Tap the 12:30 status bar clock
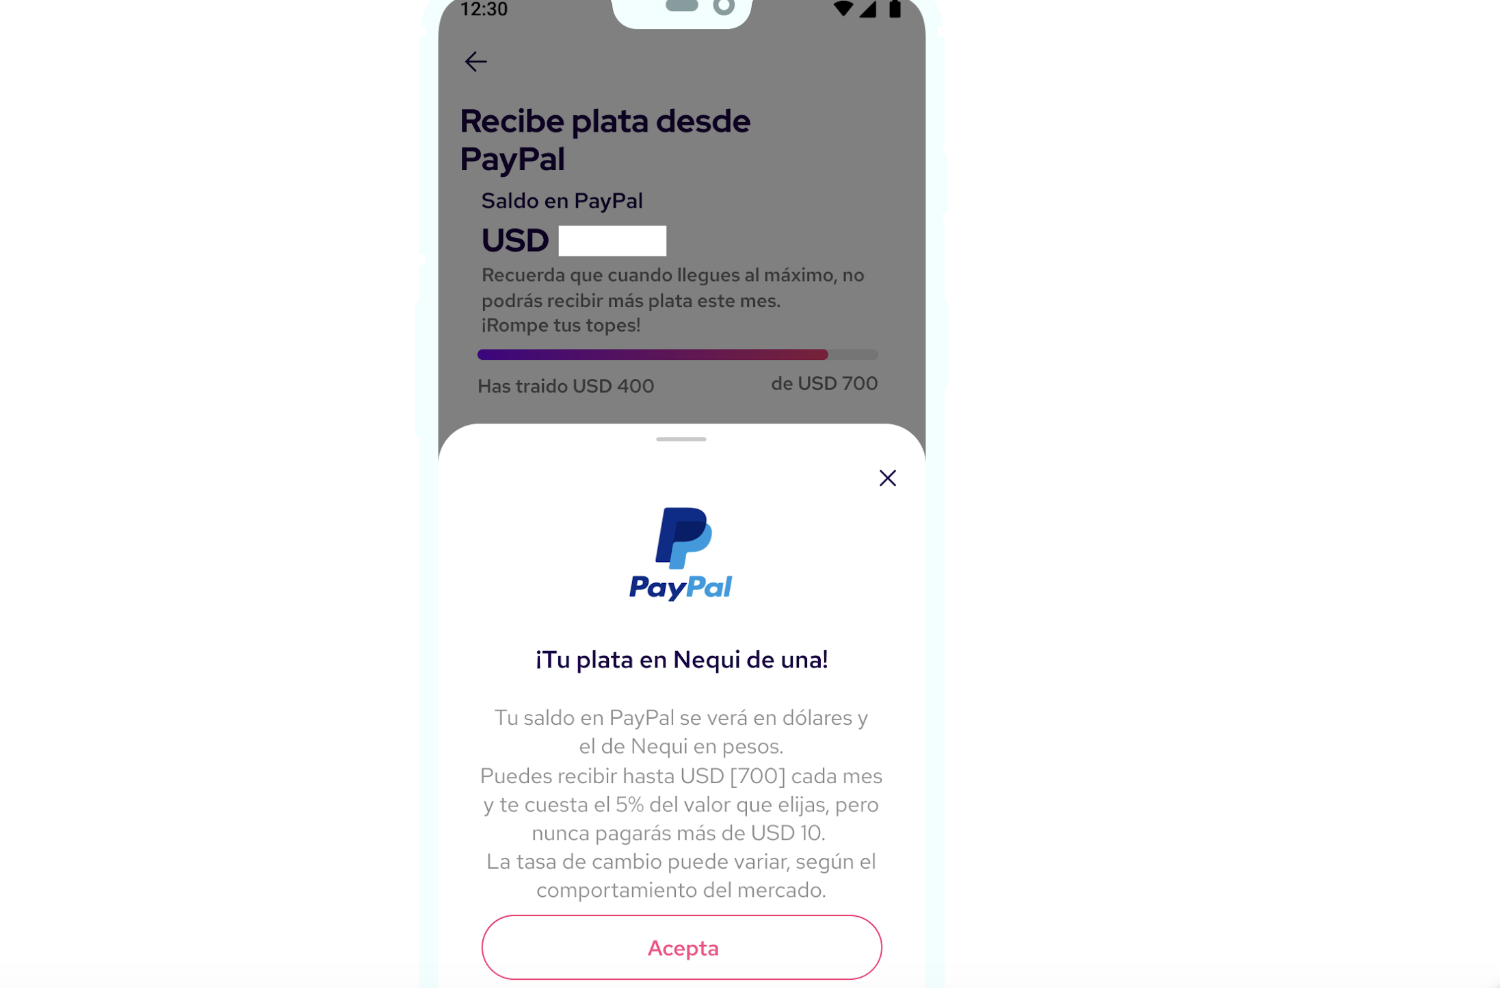The width and height of the screenshot is (1500, 988). pos(484,9)
